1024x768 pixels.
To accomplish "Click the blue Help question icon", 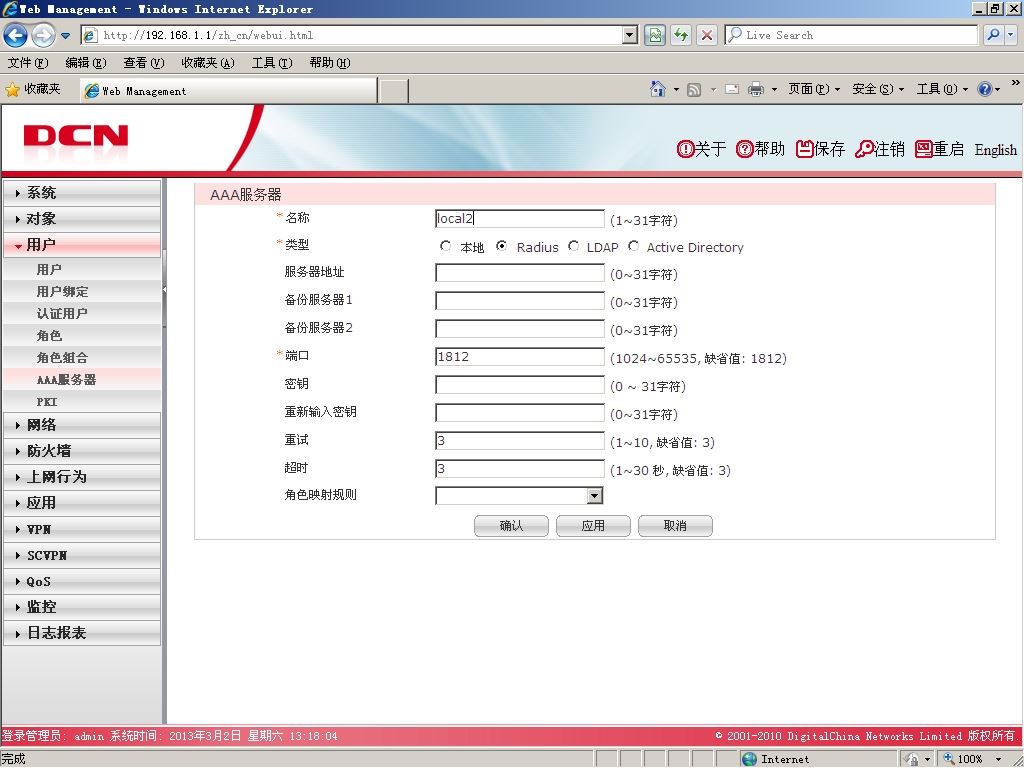I will click(984, 89).
